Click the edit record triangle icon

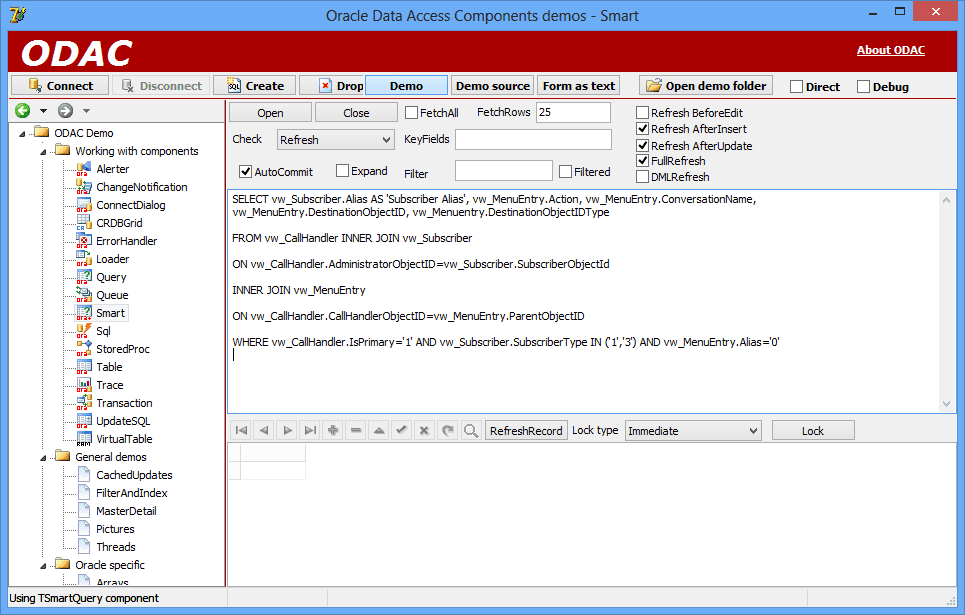click(x=379, y=430)
